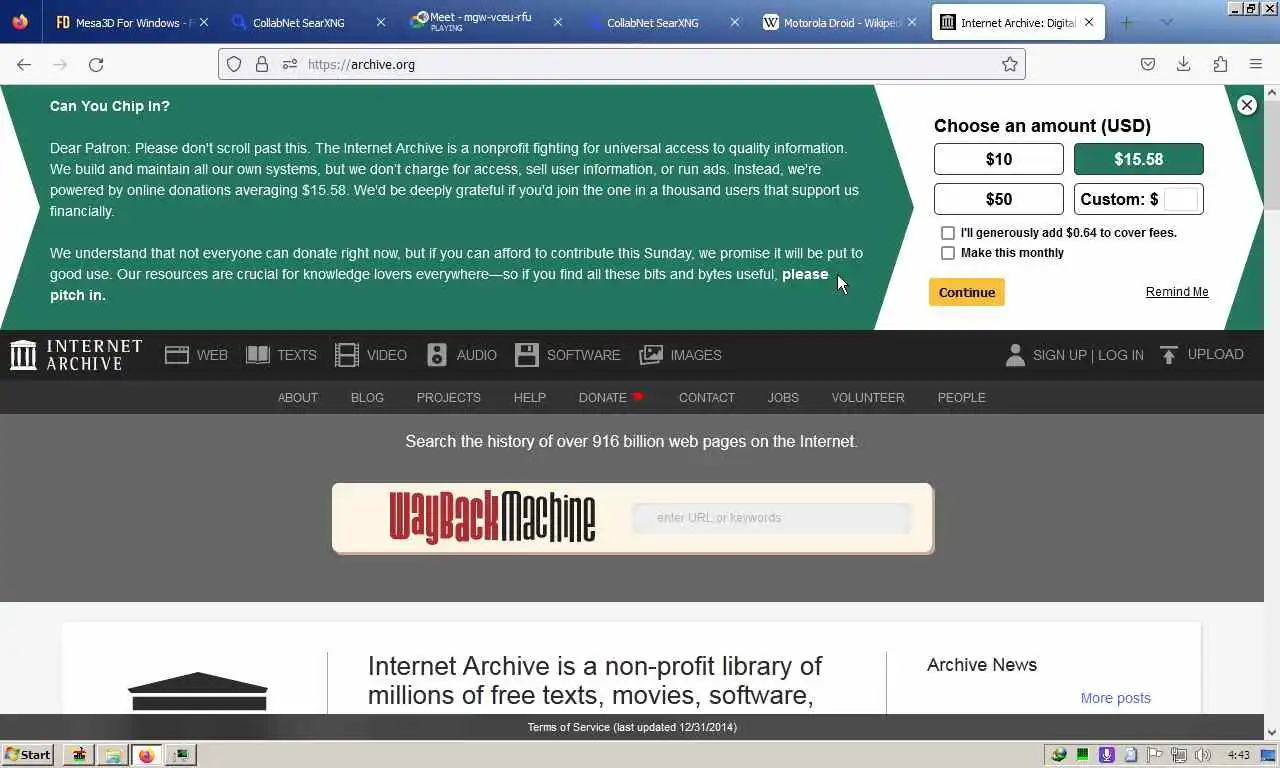The width and height of the screenshot is (1280, 768).
Task: Open a new tab with the plus button
Action: (1126, 22)
